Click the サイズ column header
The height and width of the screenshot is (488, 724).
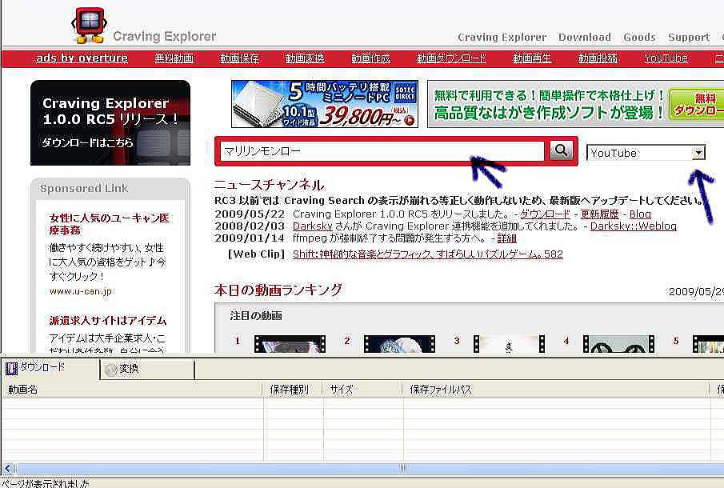(x=363, y=389)
